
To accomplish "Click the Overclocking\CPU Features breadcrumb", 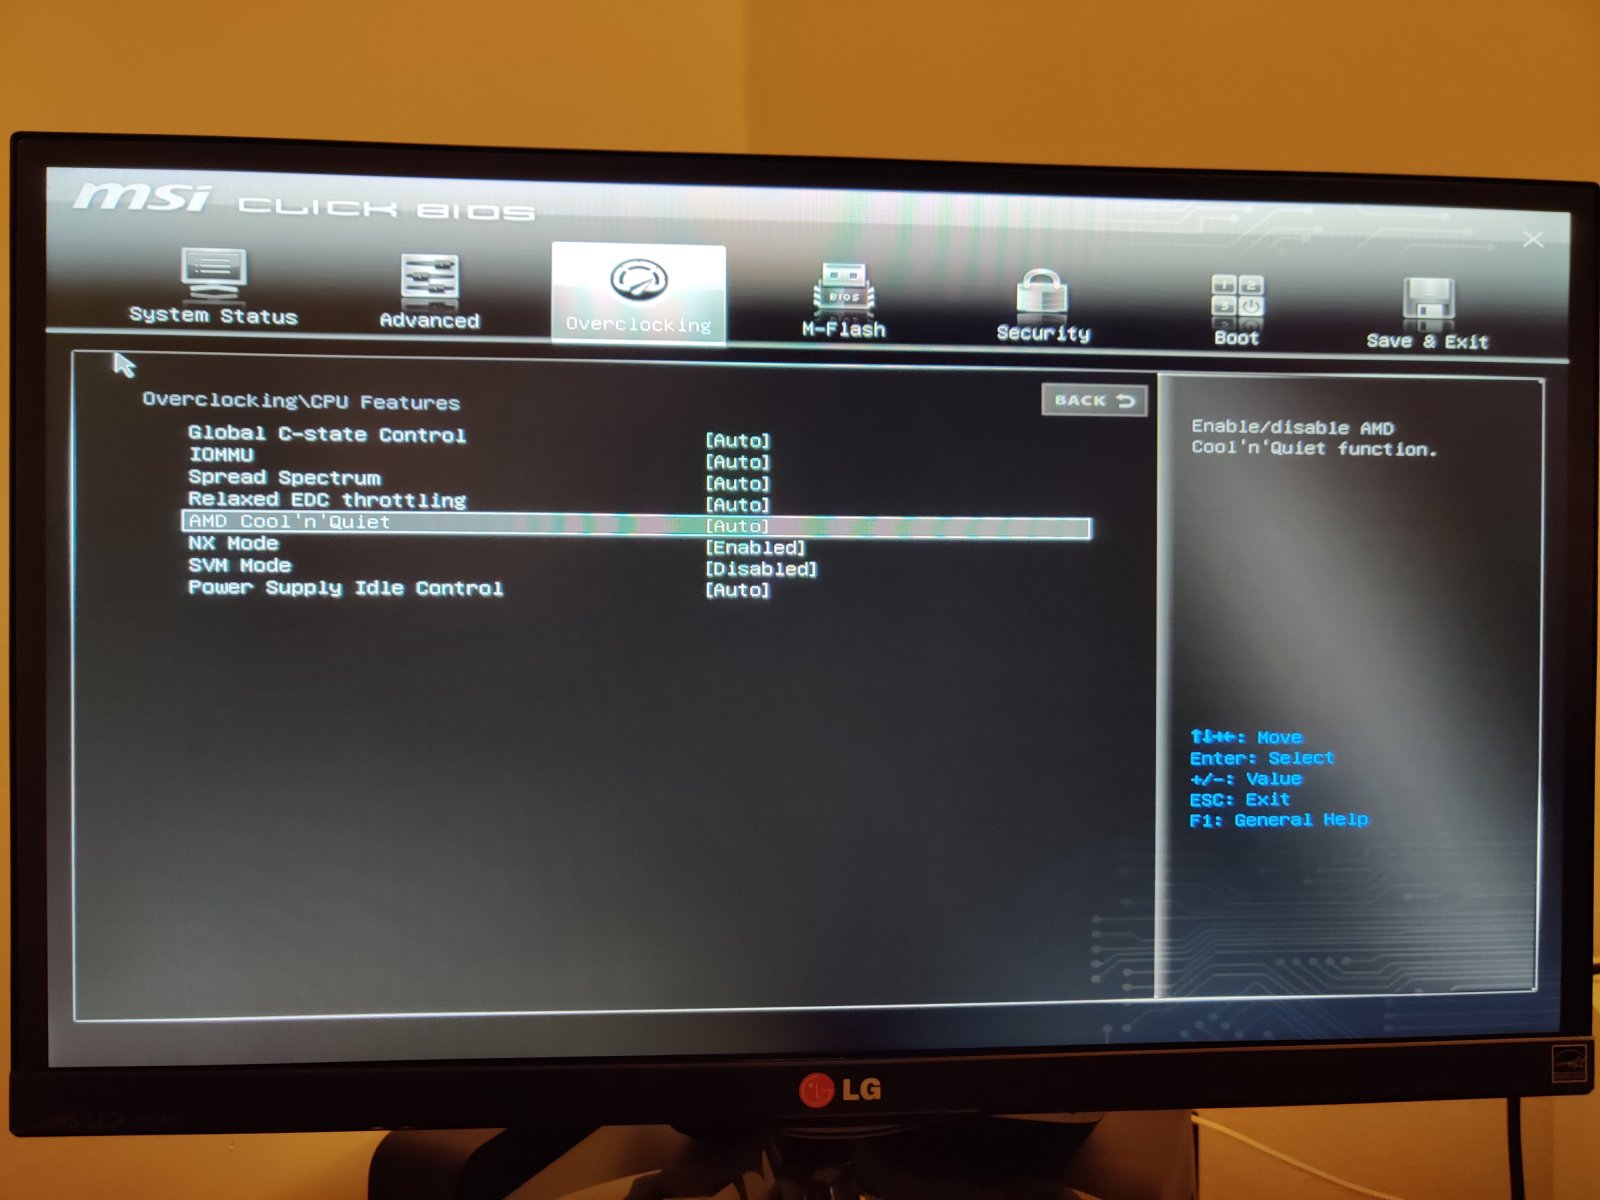I will tap(301, 401).
